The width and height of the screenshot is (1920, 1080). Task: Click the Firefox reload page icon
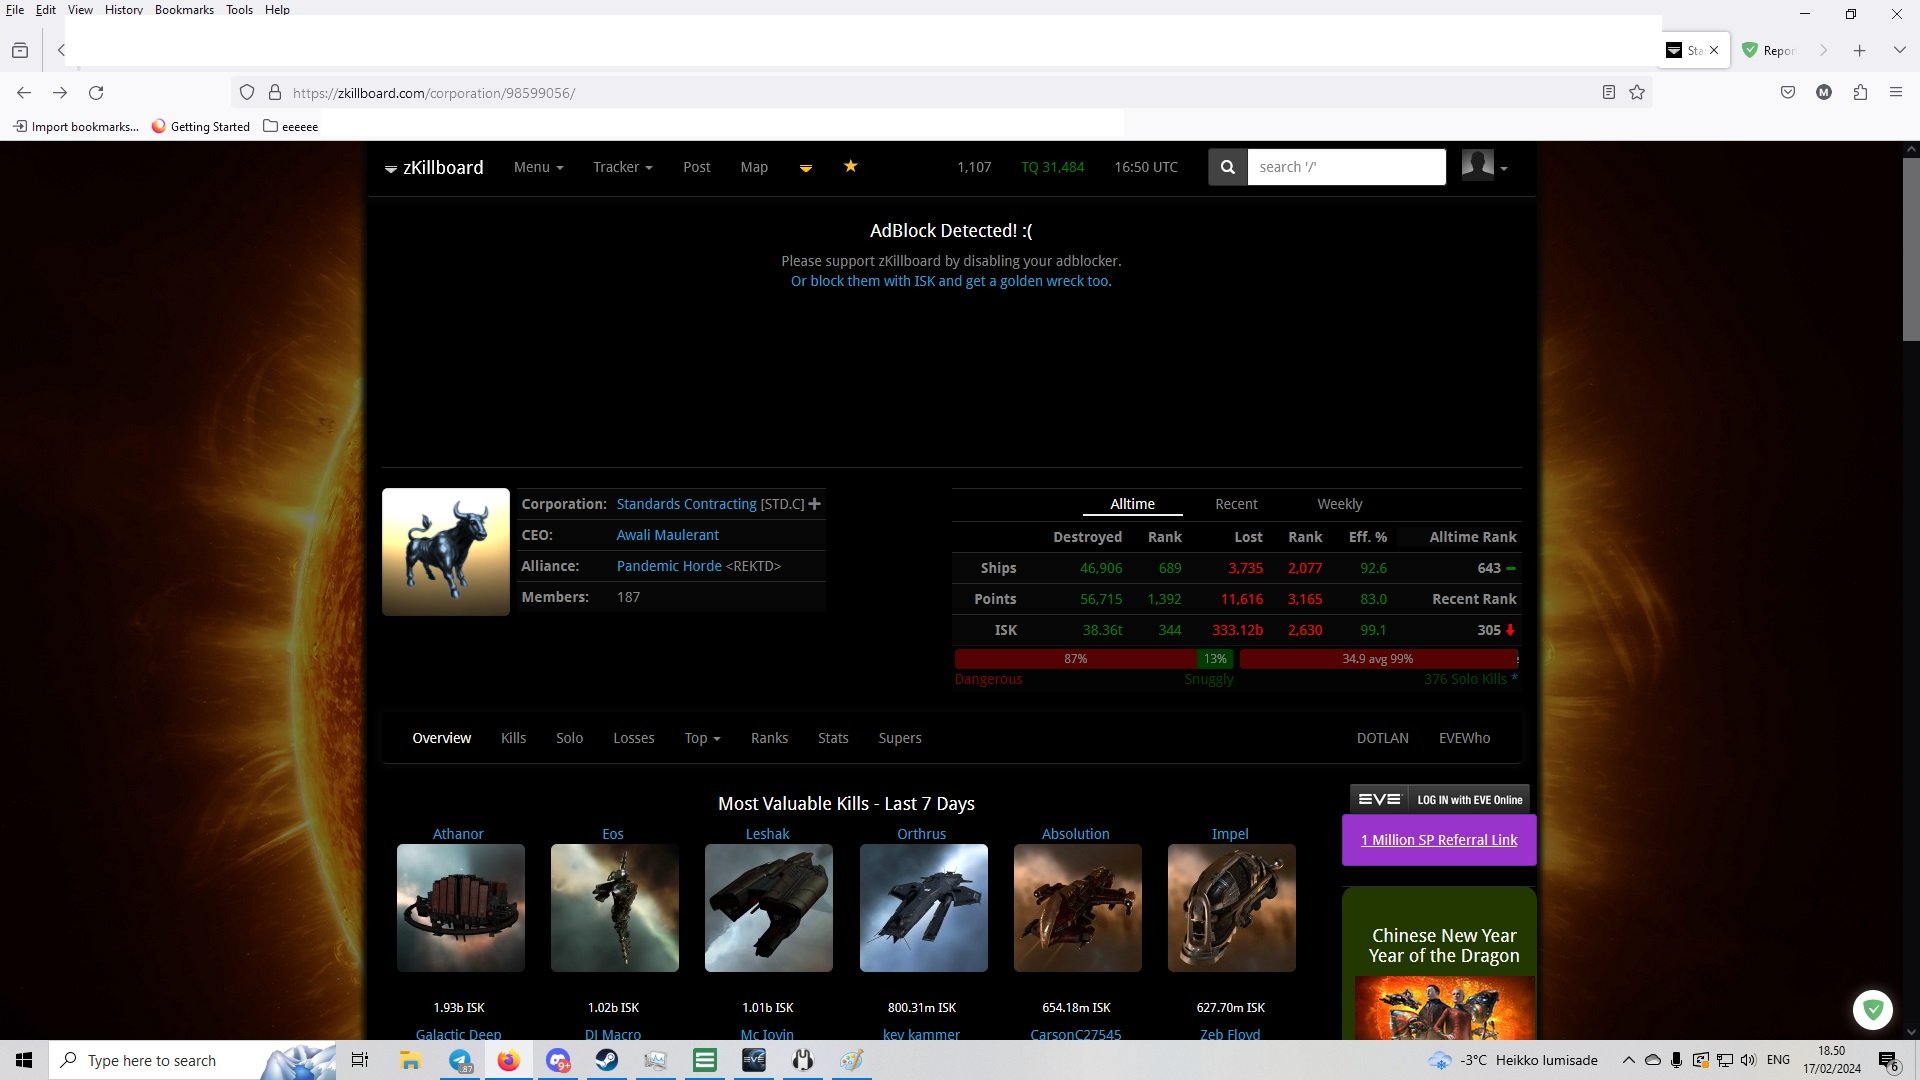click(x=96, y=93)
